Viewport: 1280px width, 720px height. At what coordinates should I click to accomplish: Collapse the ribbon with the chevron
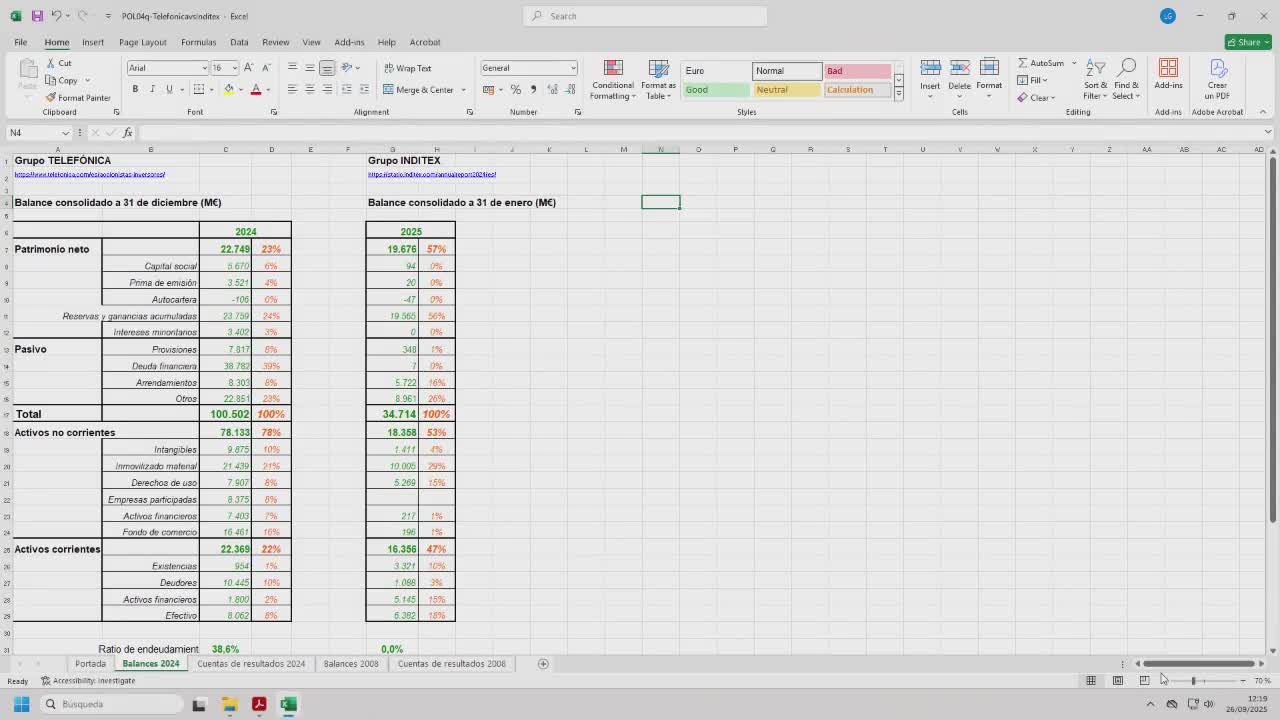pos(1263,112)
